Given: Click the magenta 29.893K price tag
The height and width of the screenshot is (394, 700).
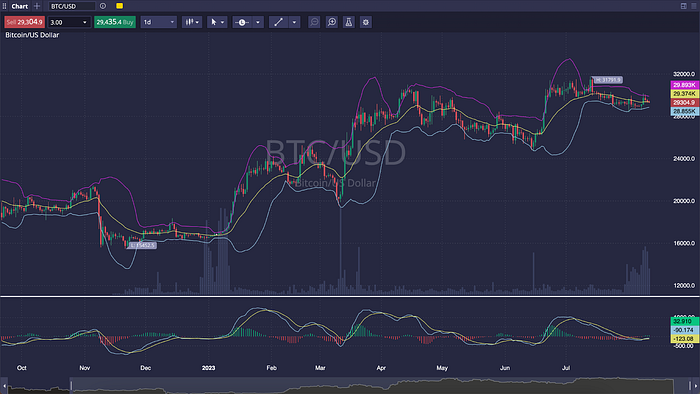Looking at the screenshot, I should [684, 85].
